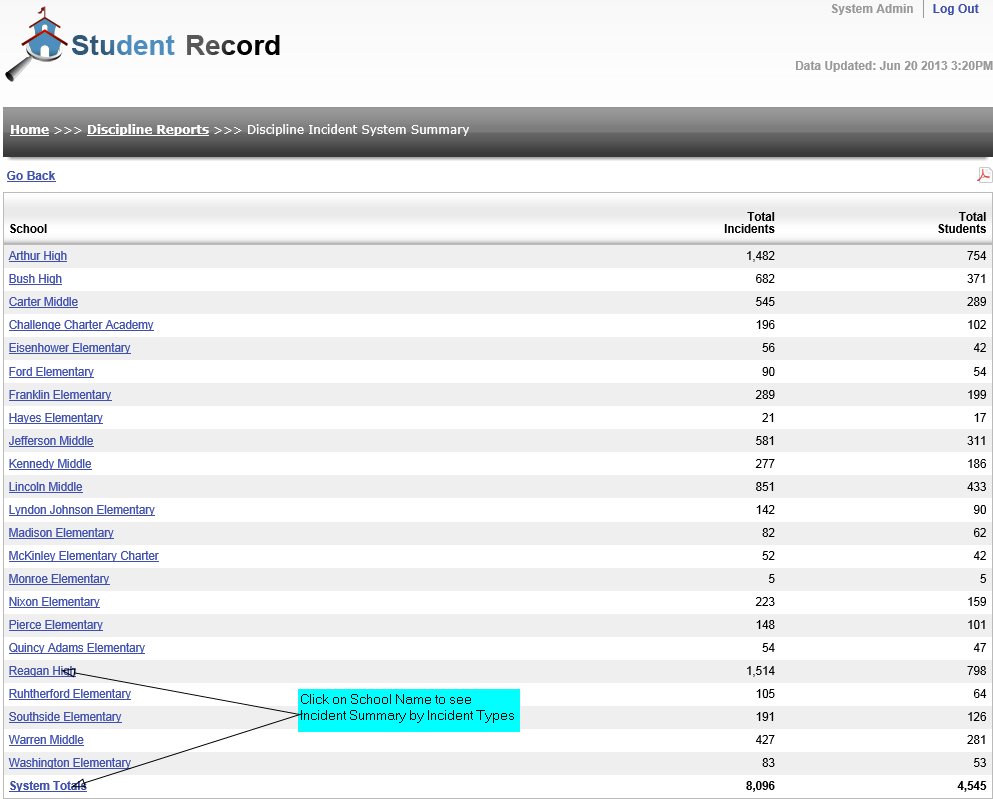
Task: Open the Home breadcrumb link
Action: coord(29,129)
